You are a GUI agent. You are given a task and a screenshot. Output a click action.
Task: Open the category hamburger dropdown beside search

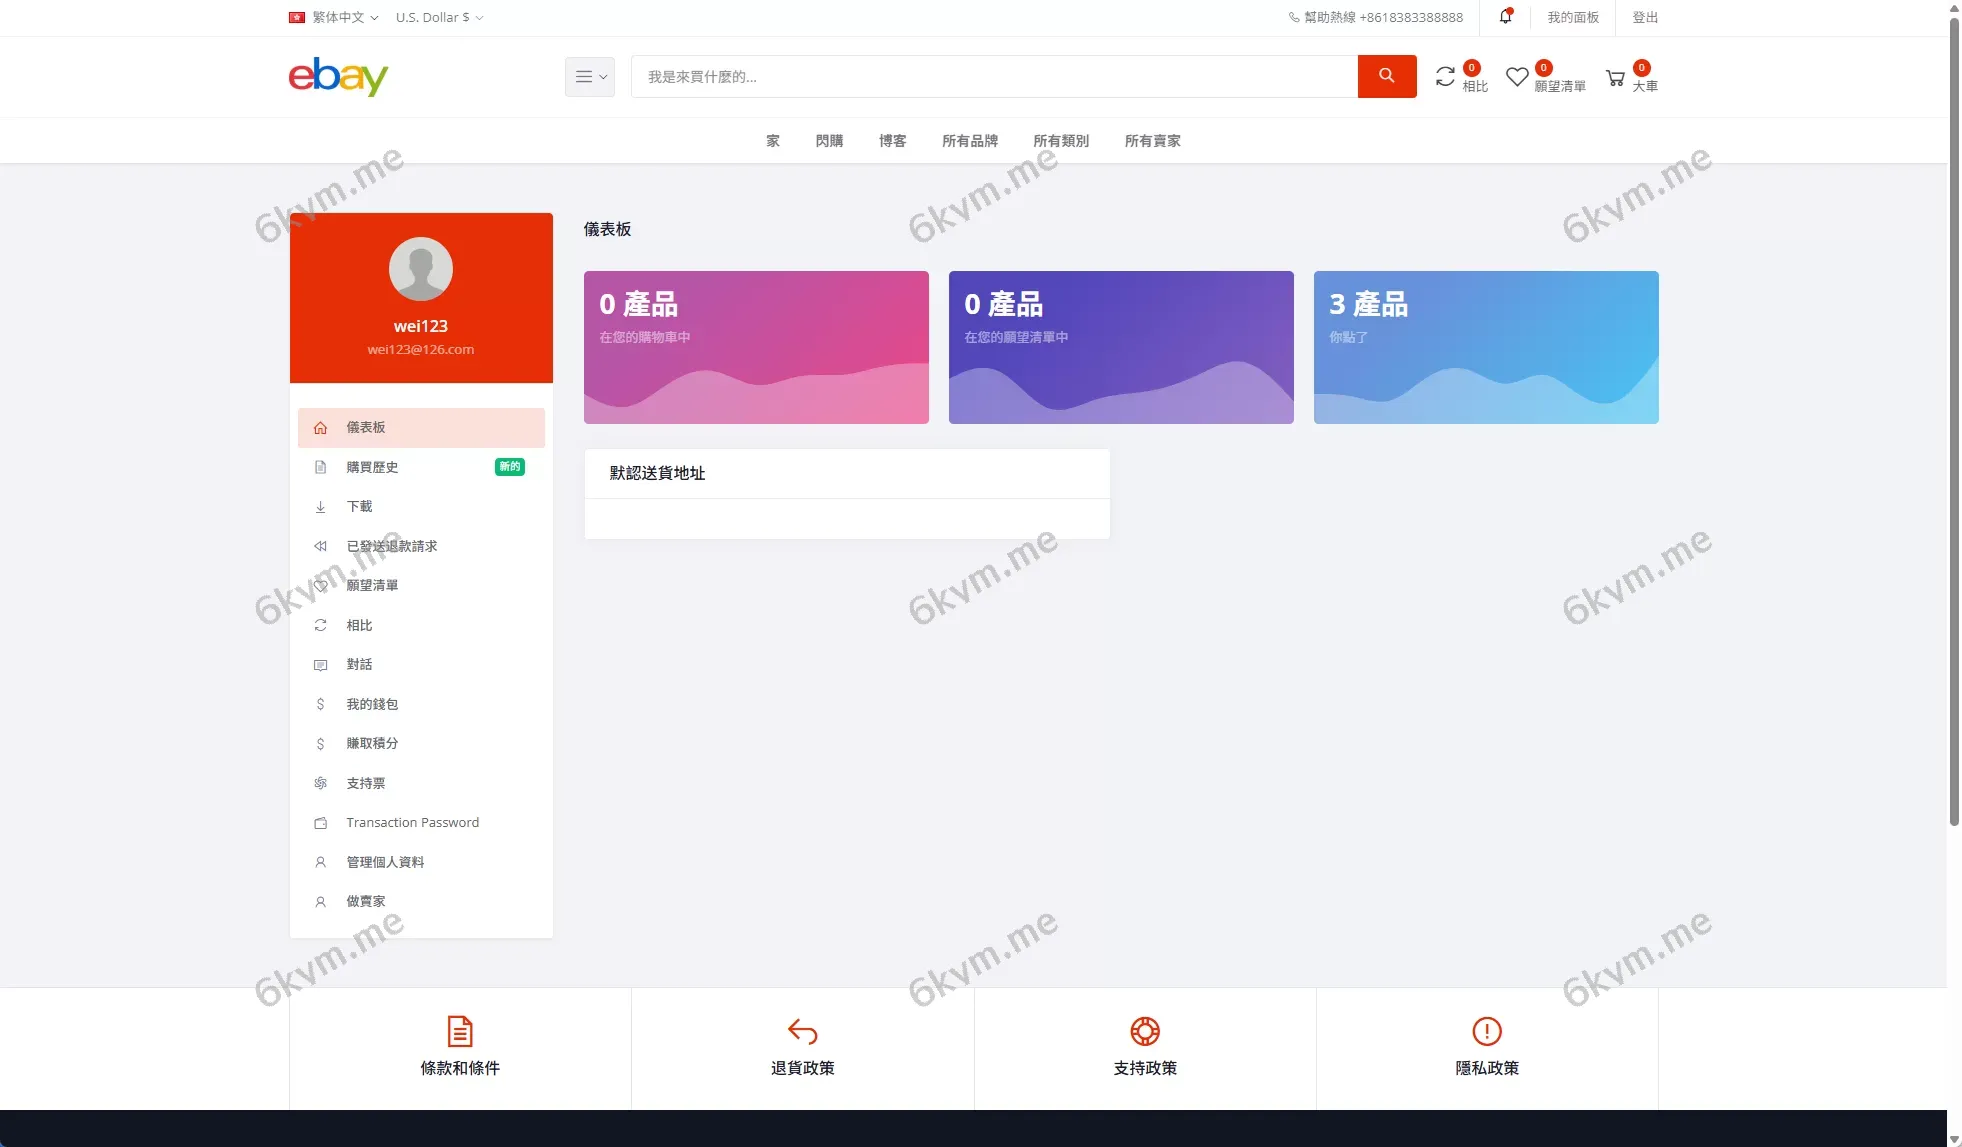(x=589, y=76)
